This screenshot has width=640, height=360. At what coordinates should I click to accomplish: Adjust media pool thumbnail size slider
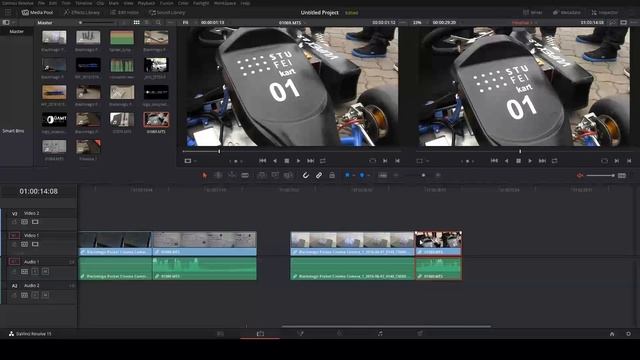(97, 22)
